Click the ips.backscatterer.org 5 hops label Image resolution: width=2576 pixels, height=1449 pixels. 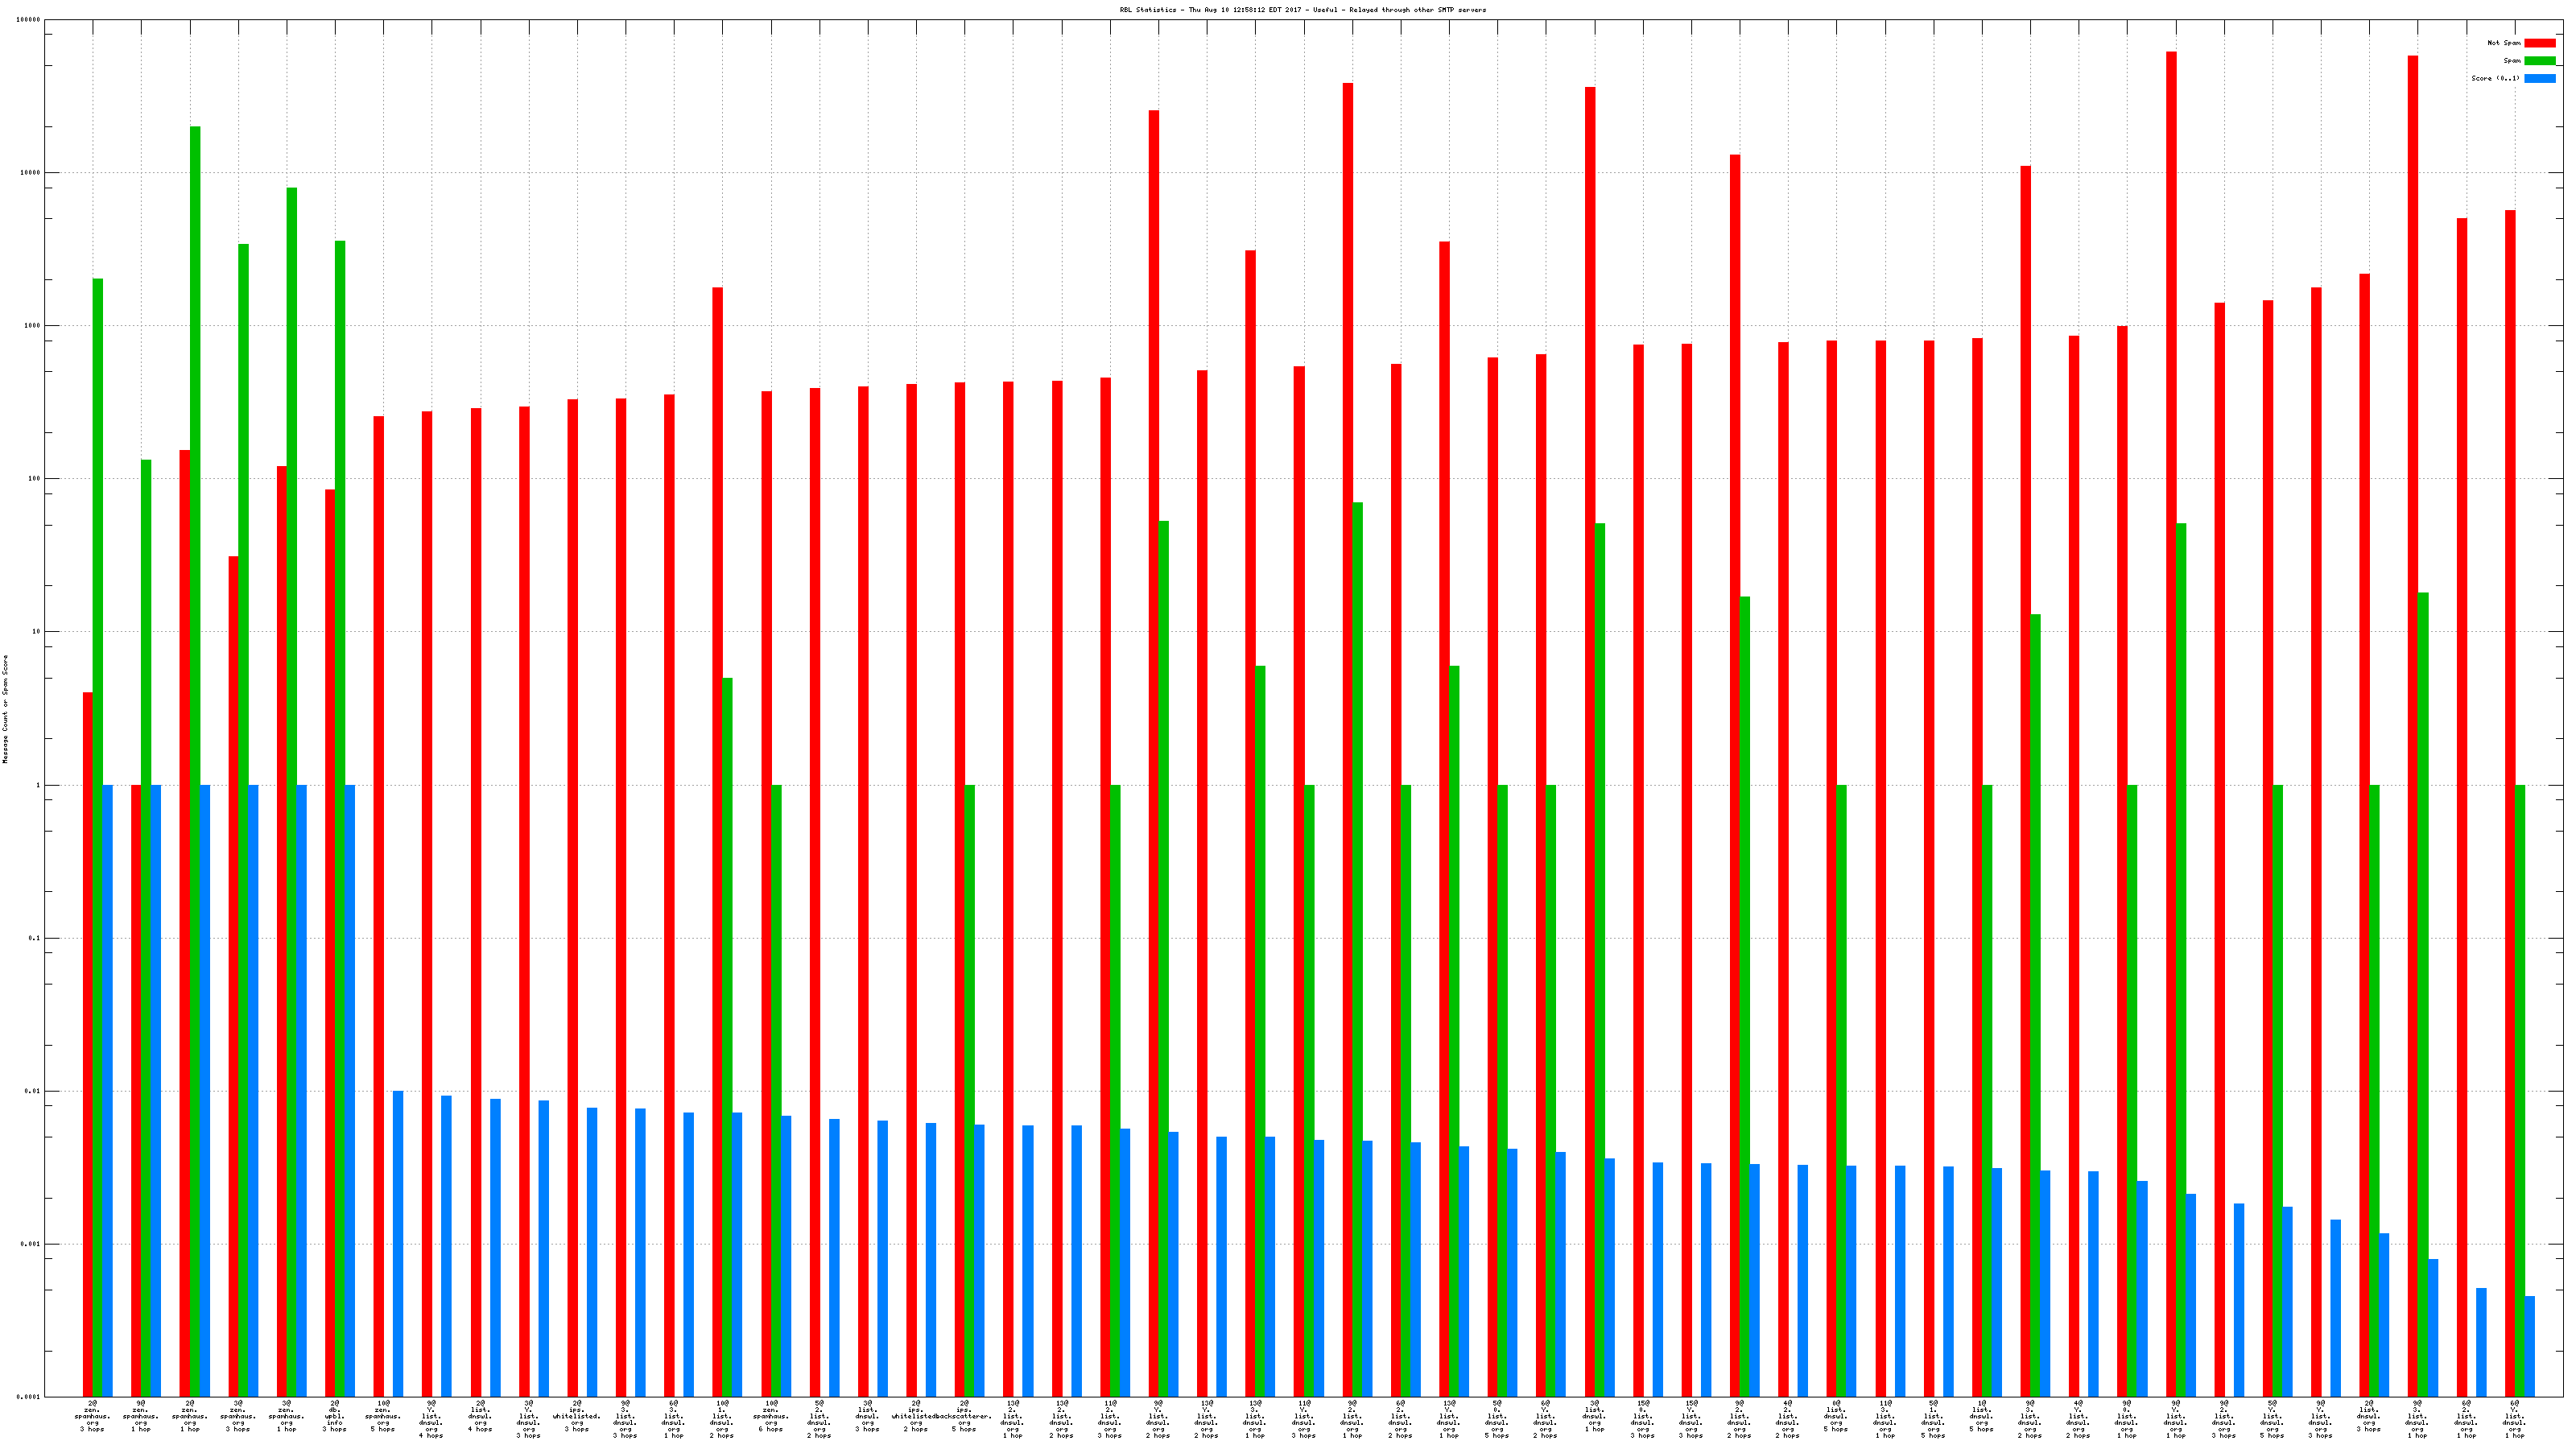pyautogui.click(x=964, y=1417)
